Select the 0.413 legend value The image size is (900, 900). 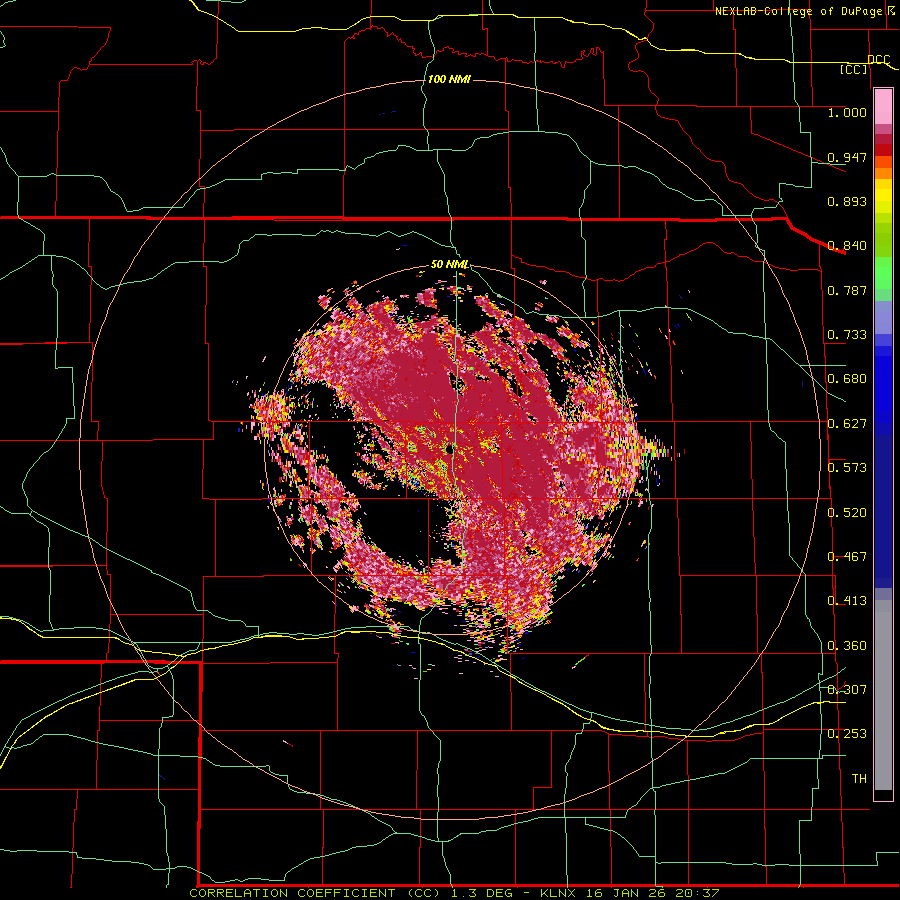click(847, 601)
